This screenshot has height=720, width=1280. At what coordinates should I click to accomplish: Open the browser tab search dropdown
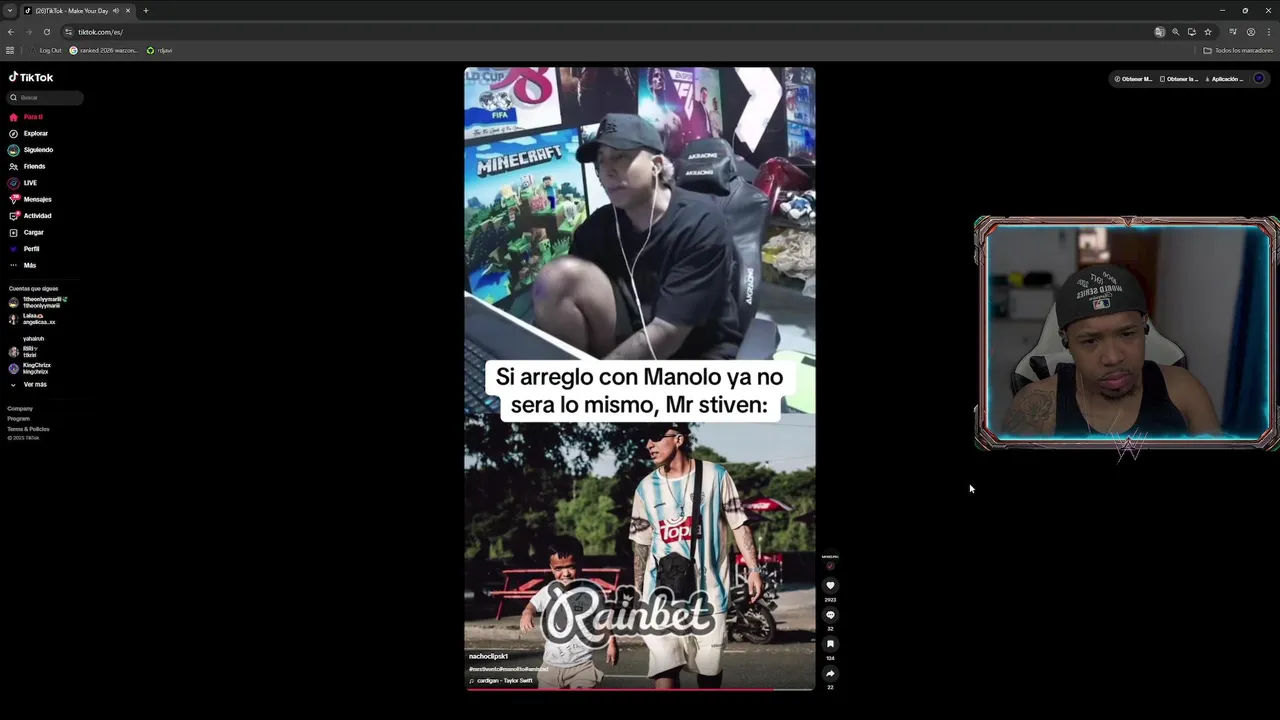pyautogui.click(x=10, y=10)
